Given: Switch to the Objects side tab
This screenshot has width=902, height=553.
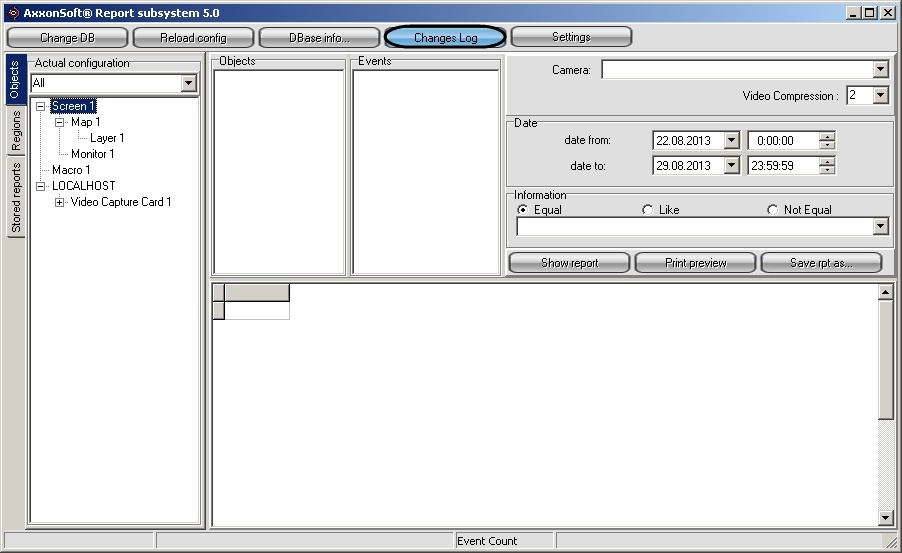Looking at the screenshot, I should pyautogui.click(x=15, y=79).
